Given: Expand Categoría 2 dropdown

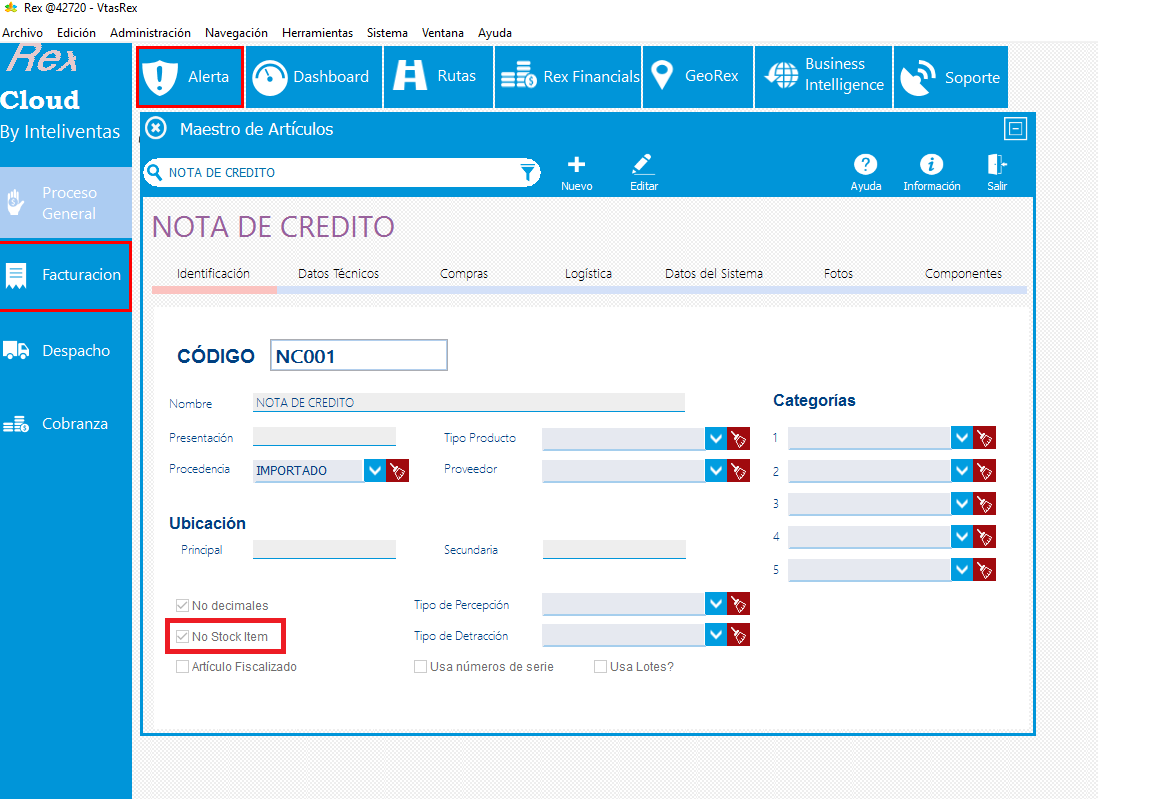Looking at the screenshot, I should click(x=962, y=471).
